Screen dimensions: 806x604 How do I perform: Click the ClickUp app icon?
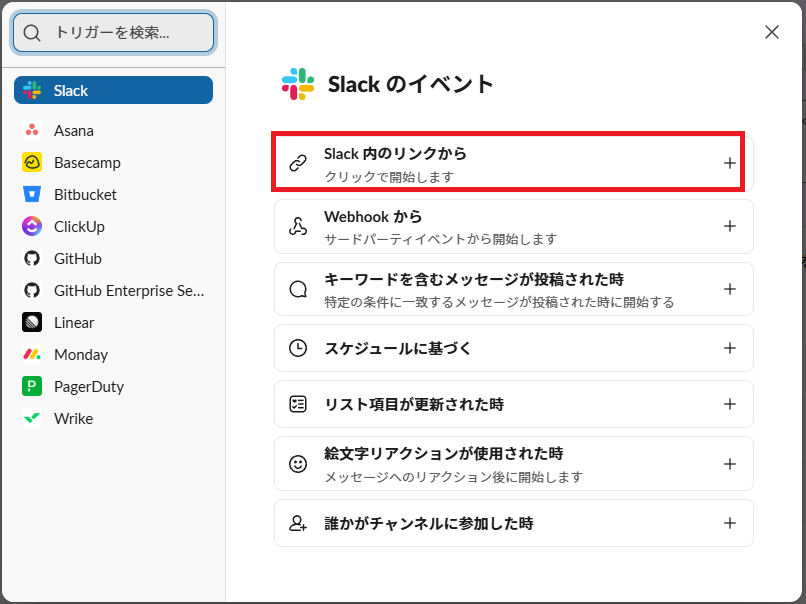pyautogui.click(x=32, y=226)
